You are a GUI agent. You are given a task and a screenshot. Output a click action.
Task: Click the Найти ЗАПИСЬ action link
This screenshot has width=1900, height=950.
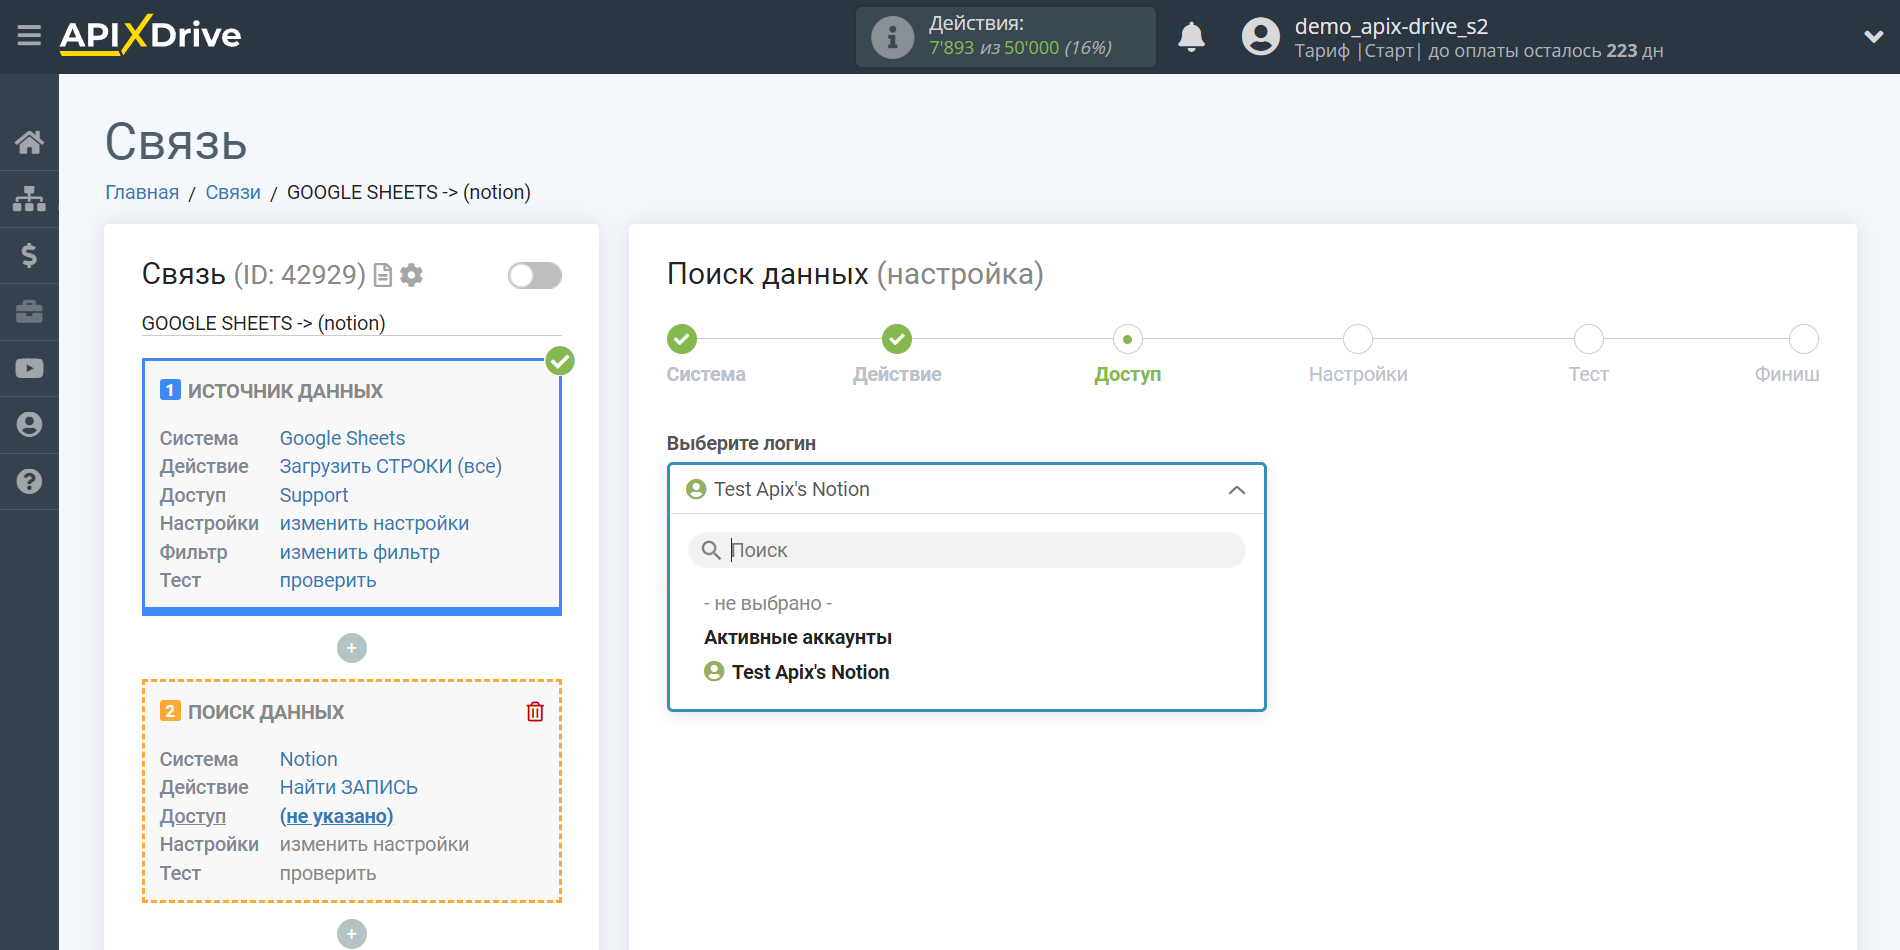pos(349,787)
